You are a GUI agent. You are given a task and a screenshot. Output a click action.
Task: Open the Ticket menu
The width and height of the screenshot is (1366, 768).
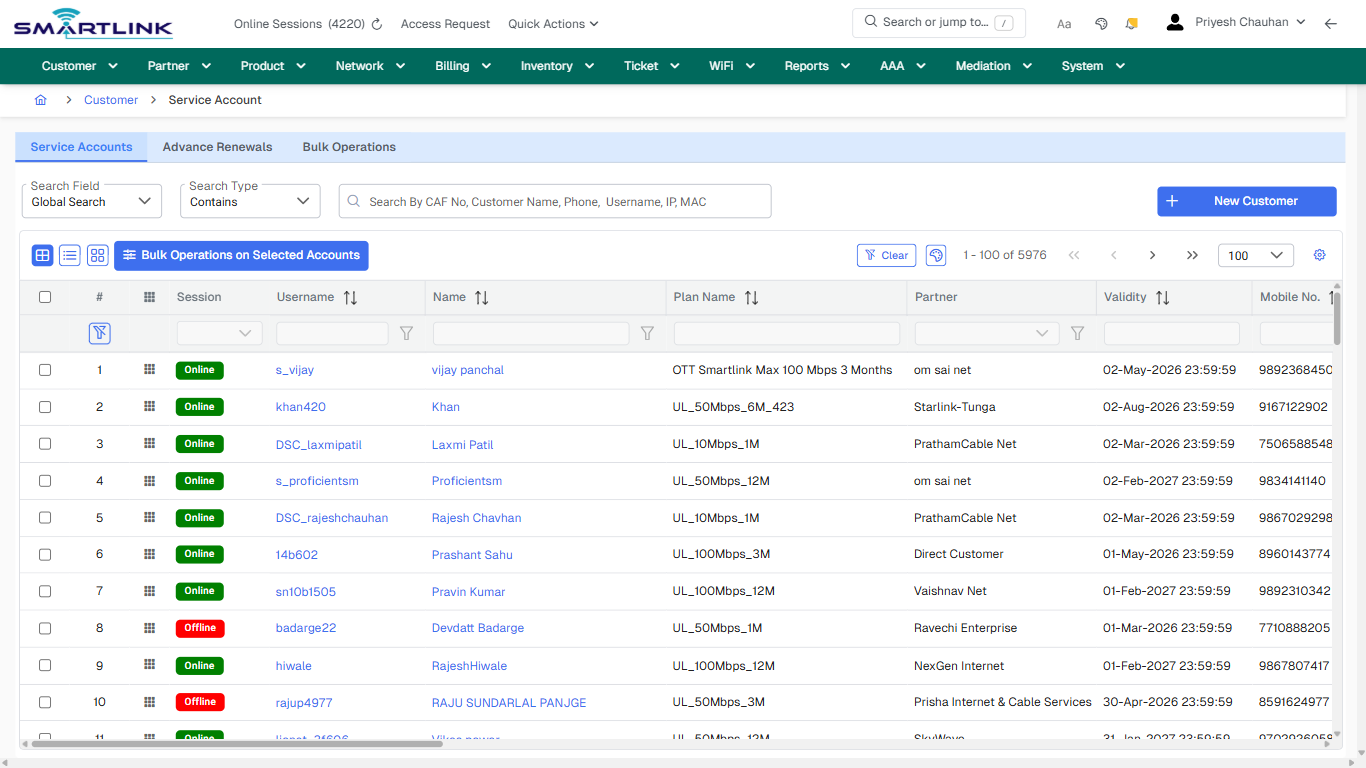(650, 65)
